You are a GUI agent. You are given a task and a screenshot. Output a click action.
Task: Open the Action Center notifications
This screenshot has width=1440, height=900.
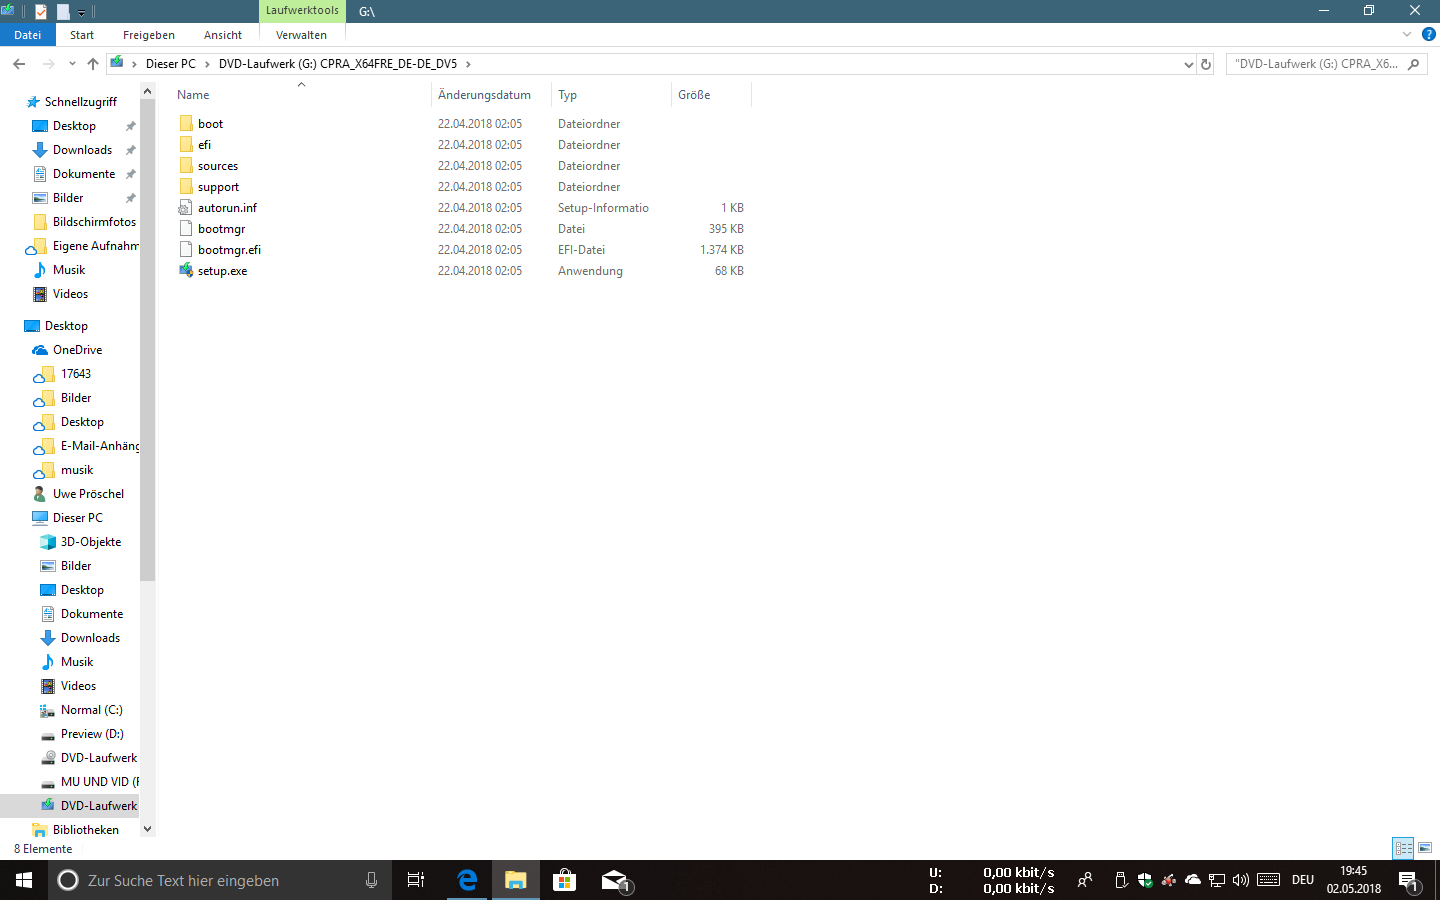tap(1409, 881)
